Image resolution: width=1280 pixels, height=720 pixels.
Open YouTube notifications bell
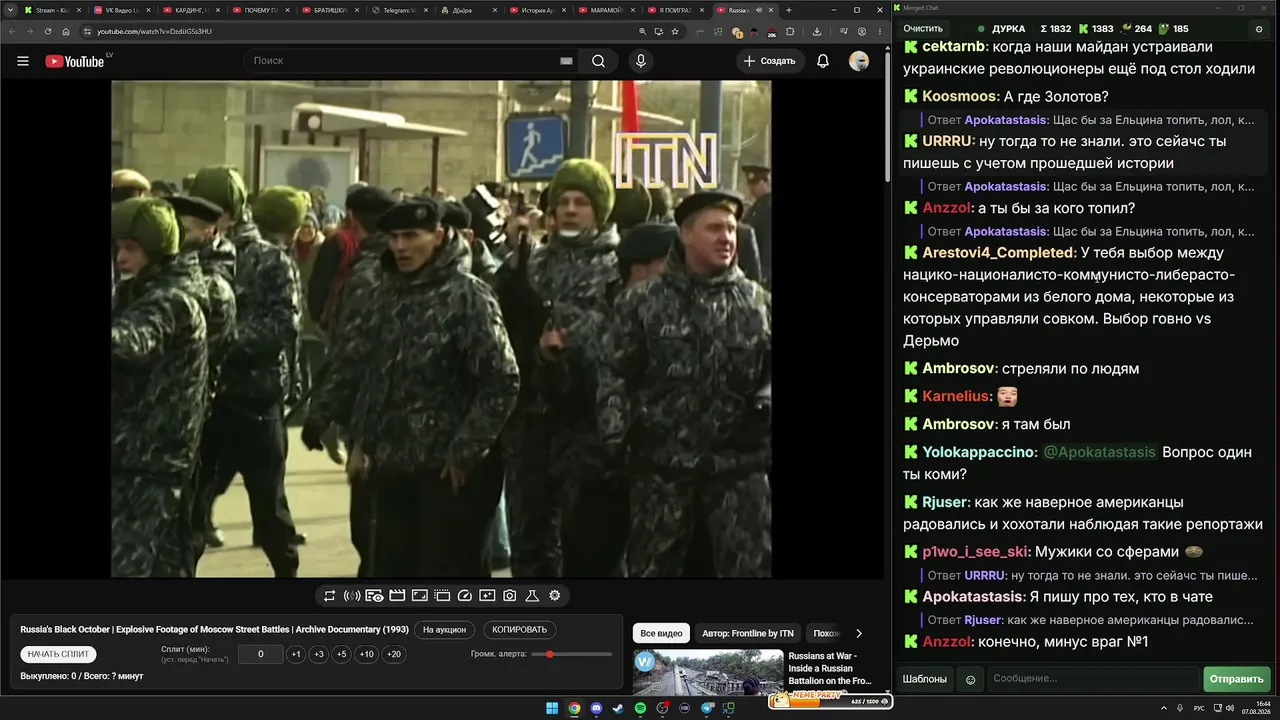pyautogui.click(x=823, y=61)
